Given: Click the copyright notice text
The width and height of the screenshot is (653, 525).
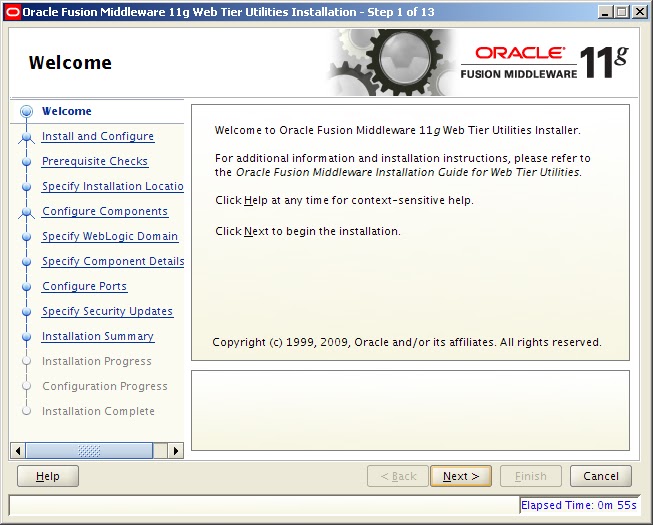Looking at the screenshot, I should coord(407,342).
